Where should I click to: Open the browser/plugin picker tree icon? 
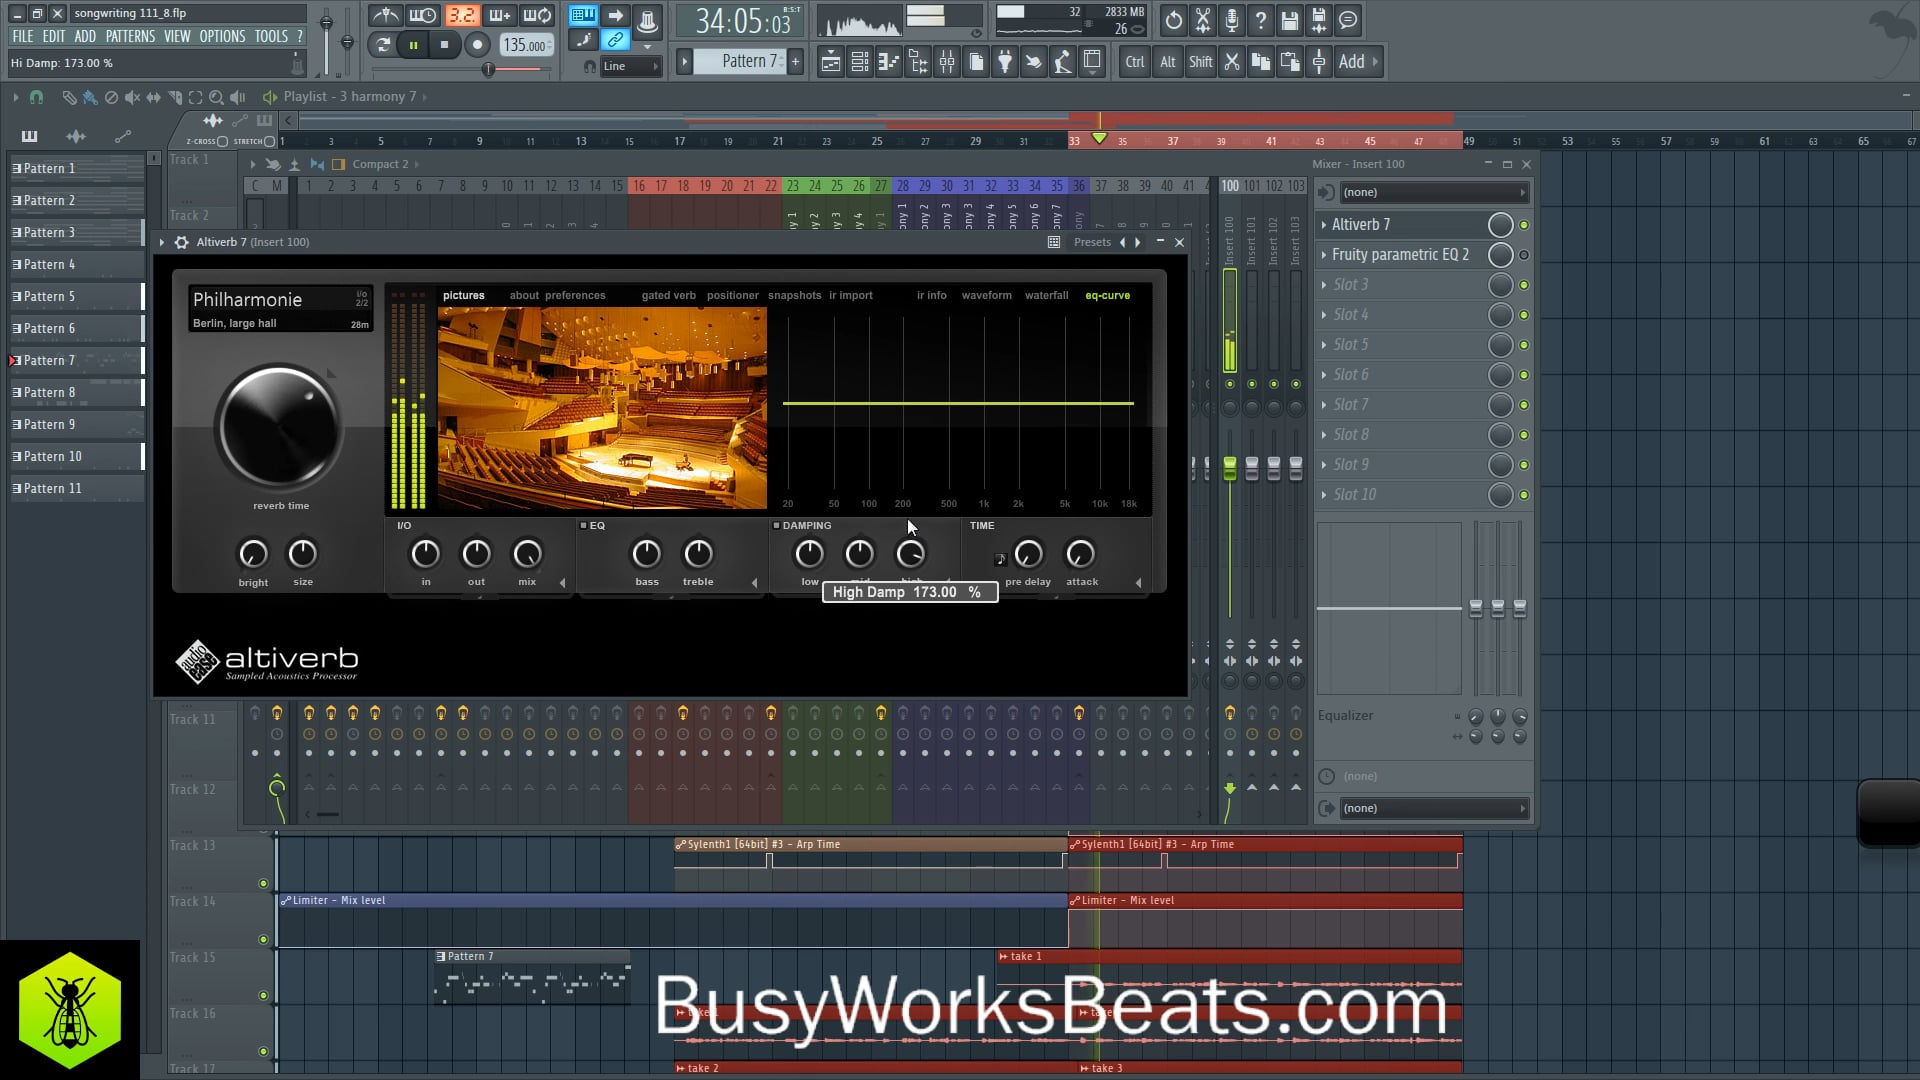pyautogui.click(x=917, y=62)
